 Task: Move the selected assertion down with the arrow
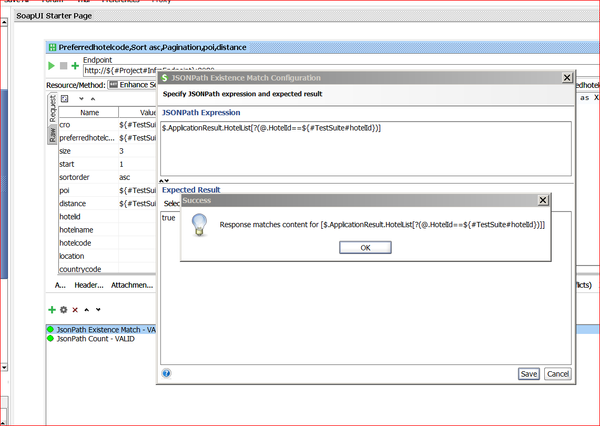[x=96, y=310]
